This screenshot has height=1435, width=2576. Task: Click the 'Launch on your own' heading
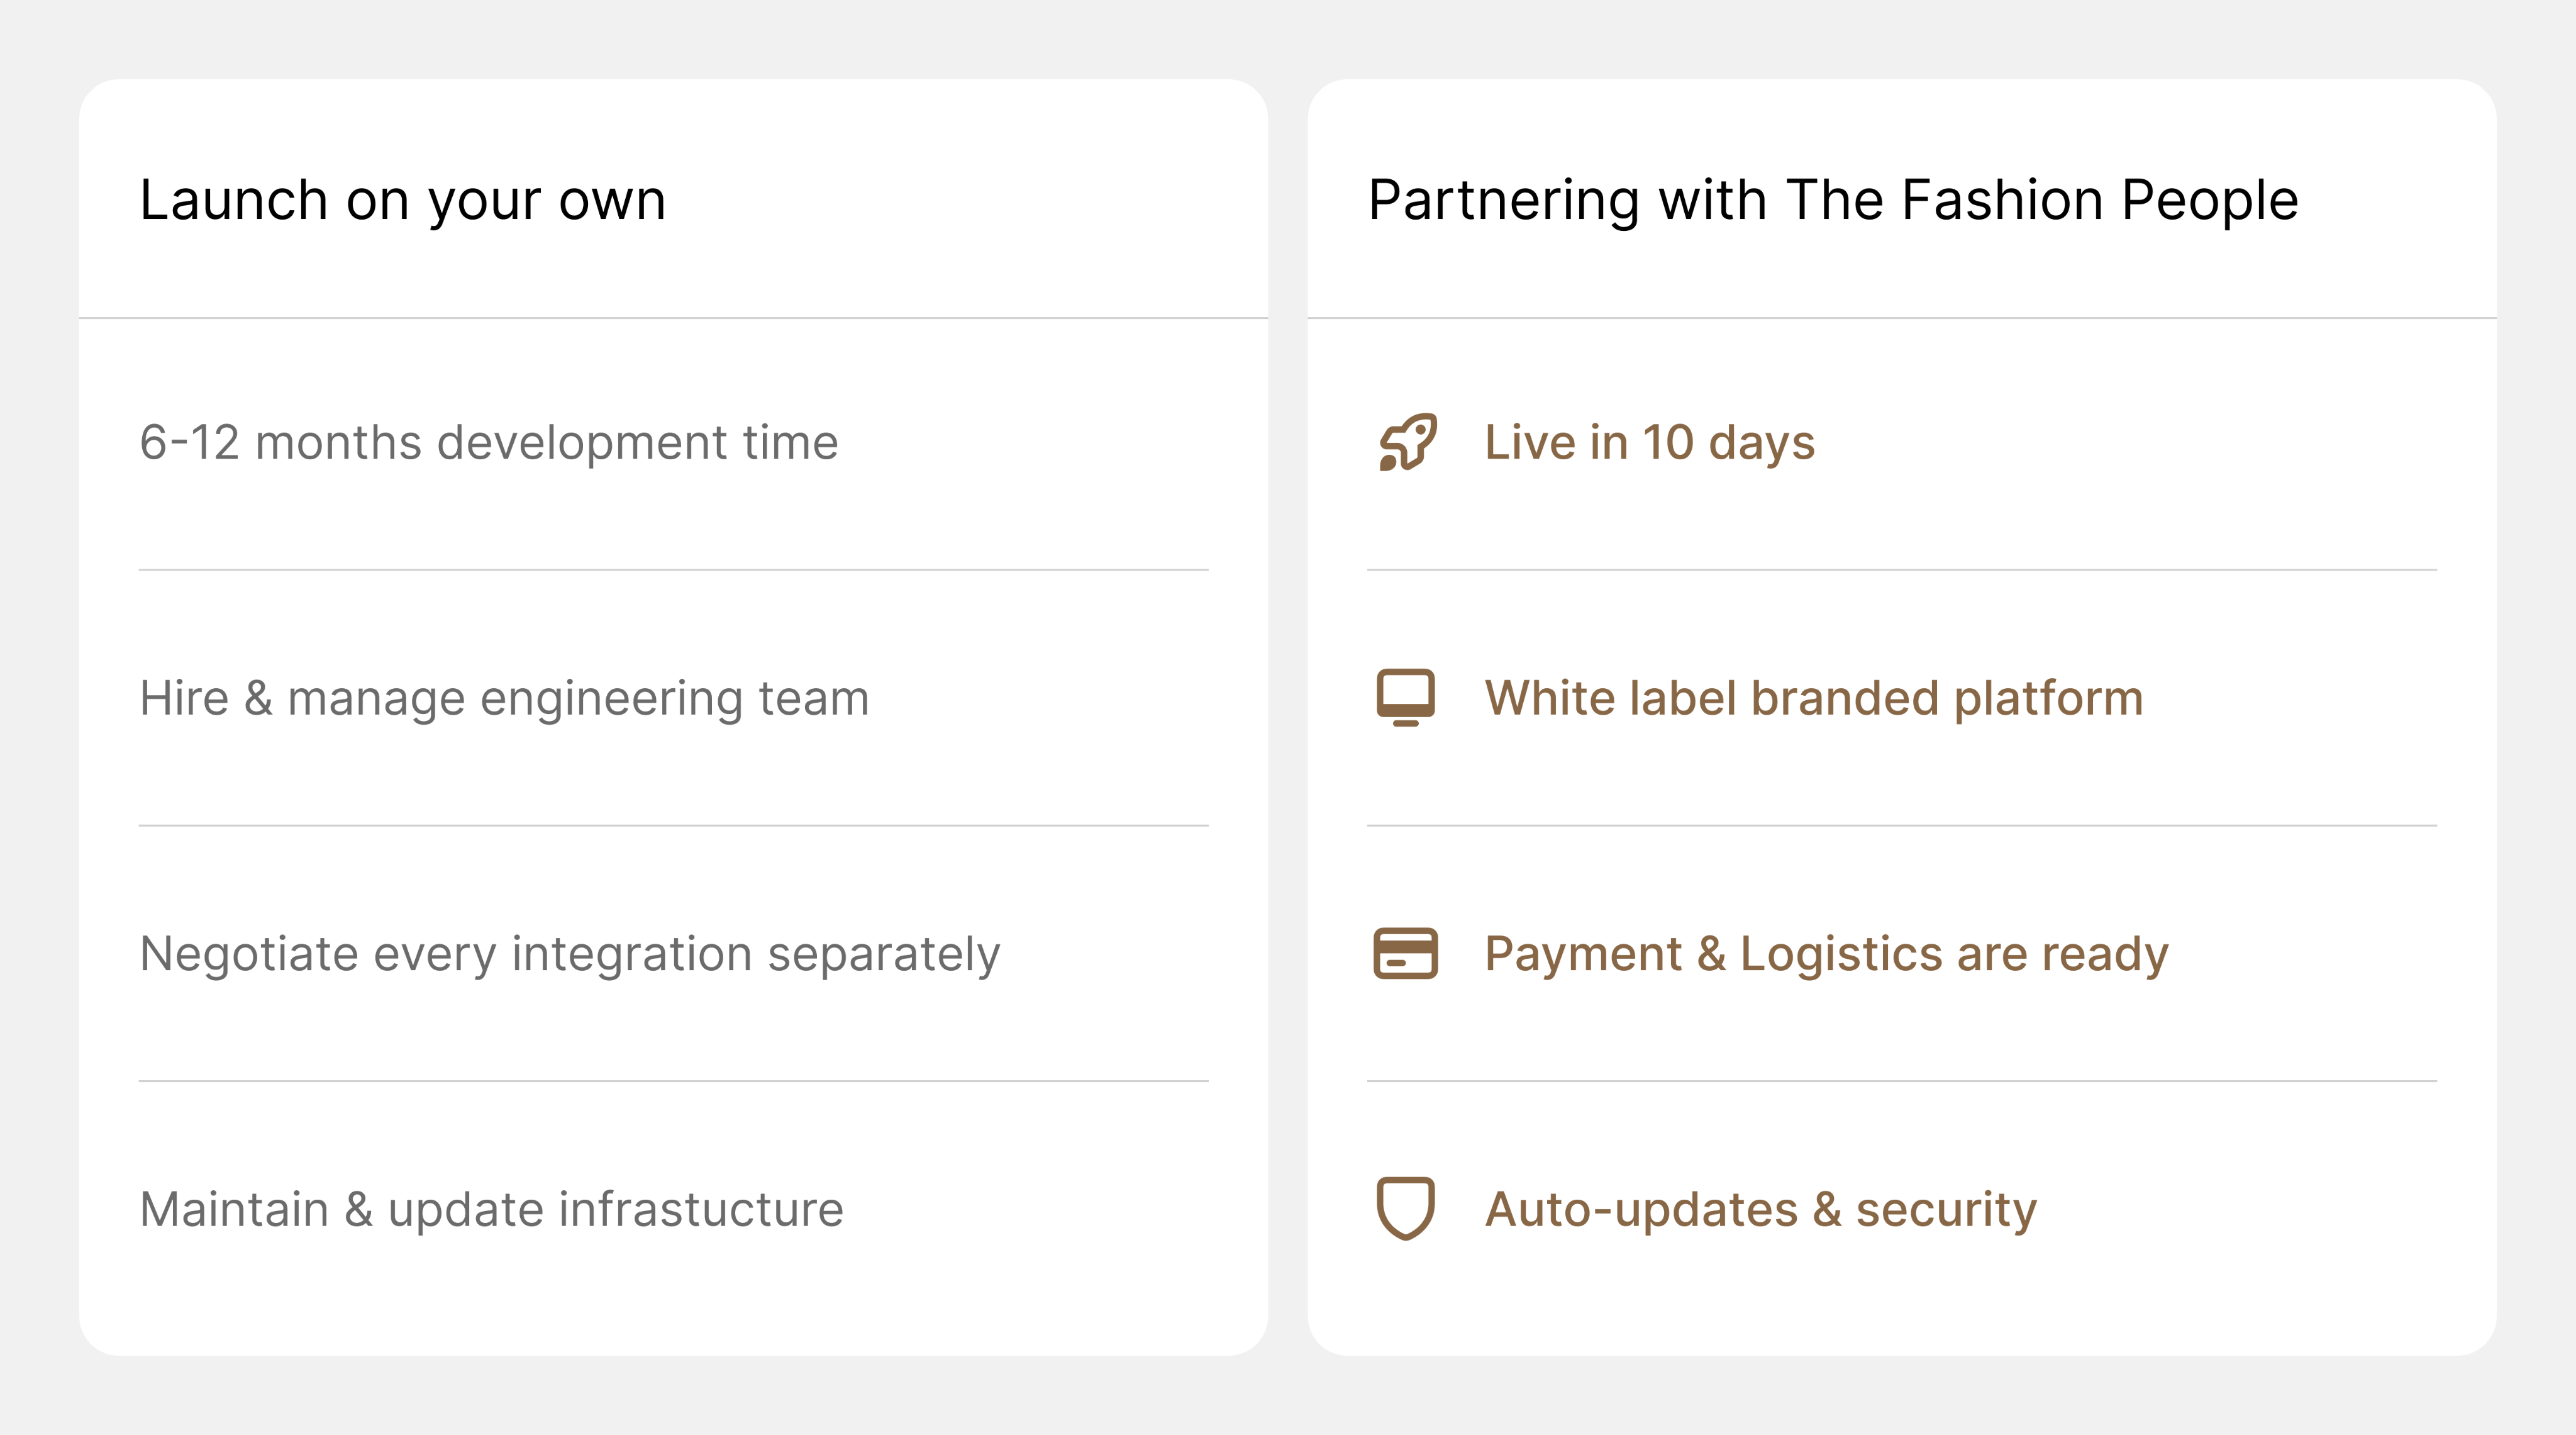pyautogui.click(x=402, y=200)
